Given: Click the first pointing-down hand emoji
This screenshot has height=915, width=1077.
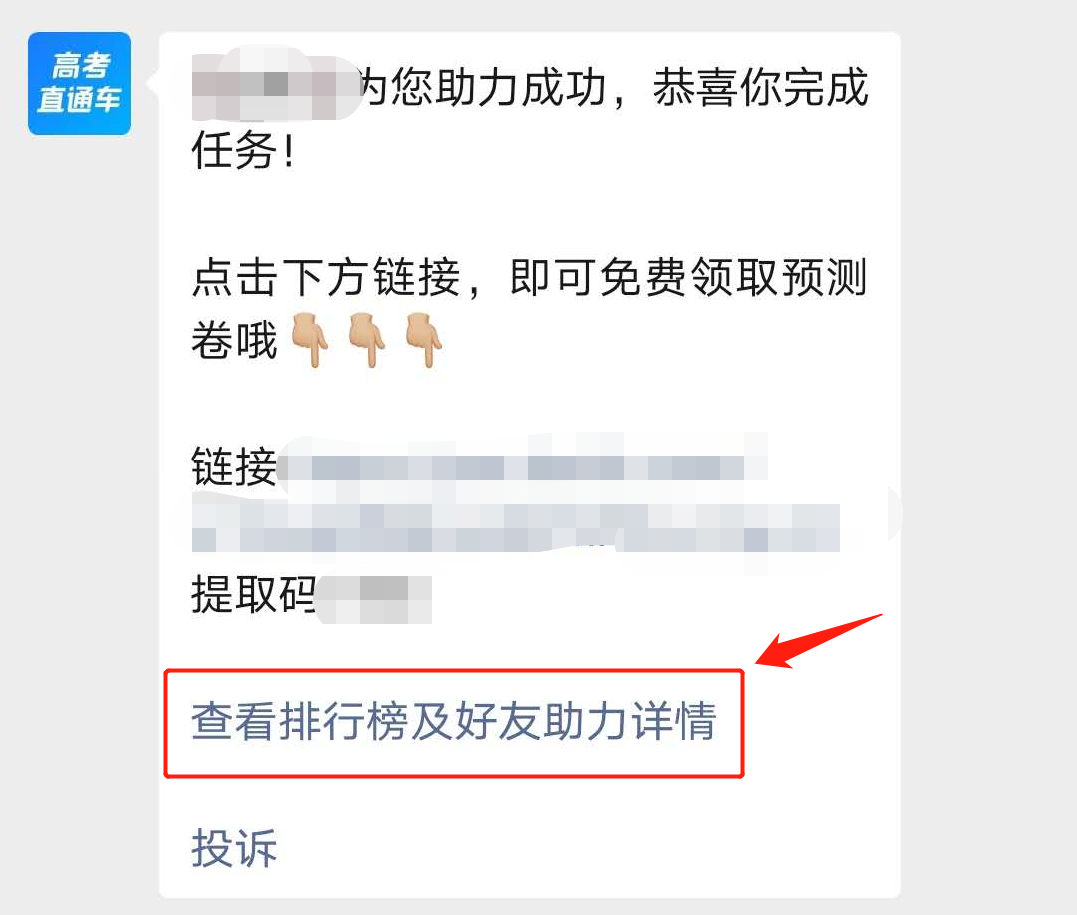Looking at the screenshot, I should pos(310,340).
